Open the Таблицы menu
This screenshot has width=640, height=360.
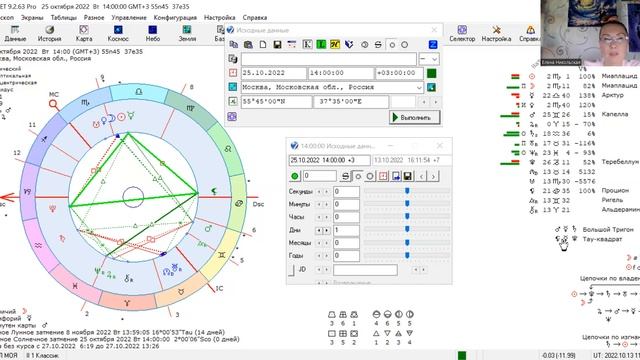pos(64,18)
